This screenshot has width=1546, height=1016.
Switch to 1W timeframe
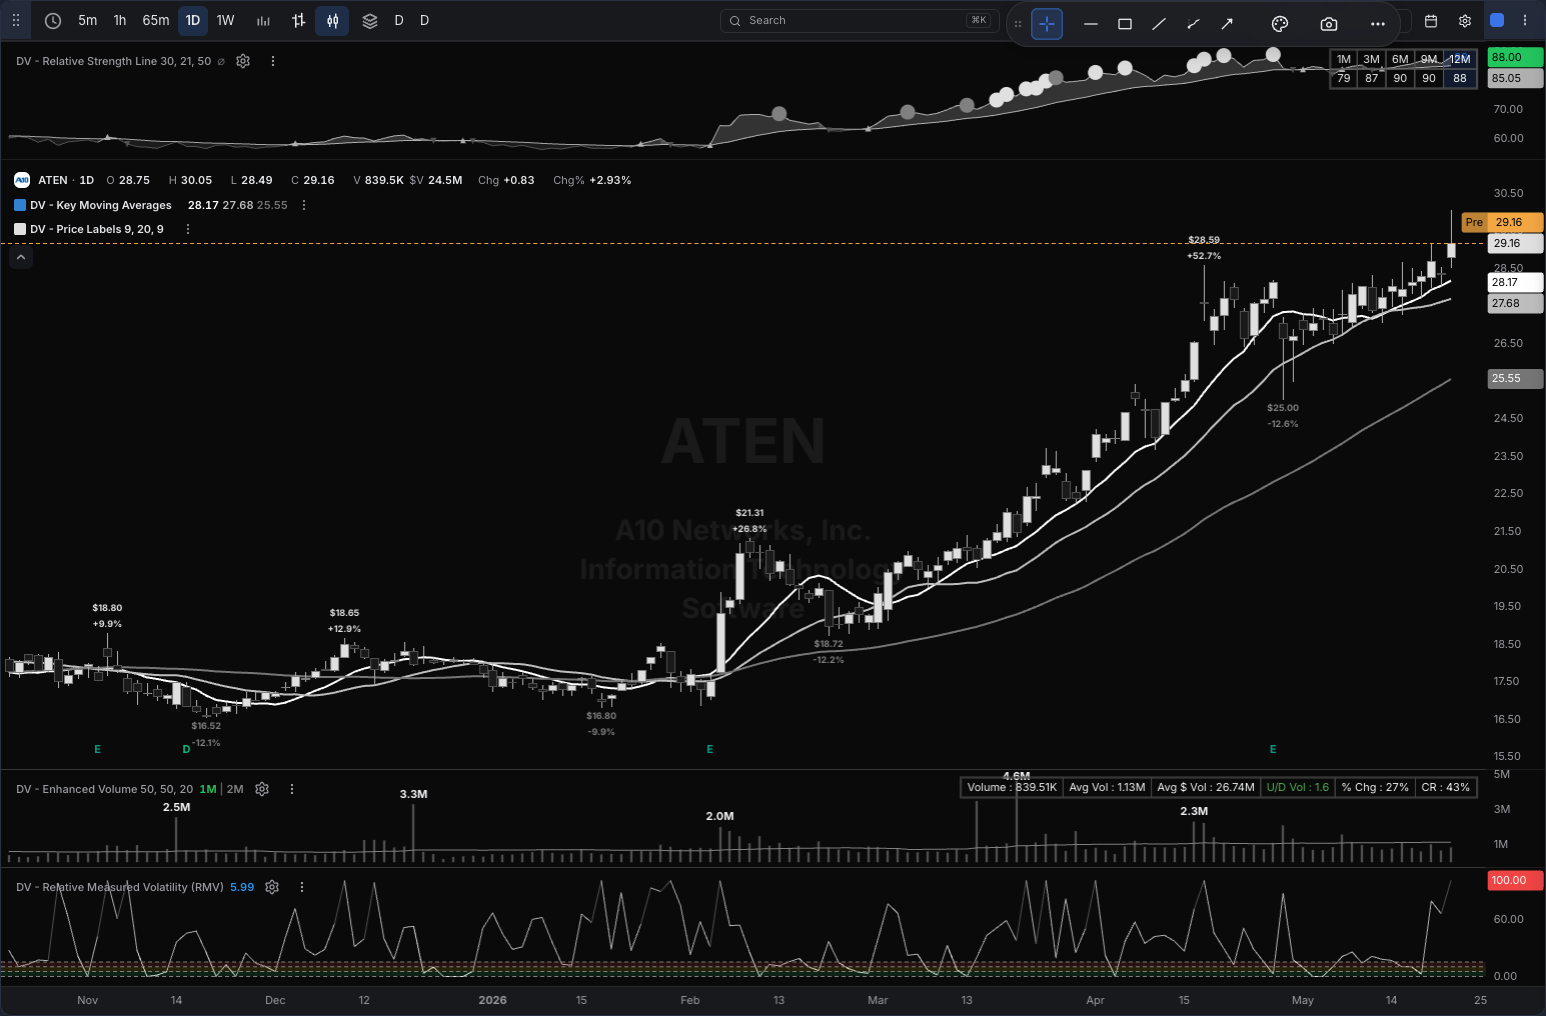226,20
